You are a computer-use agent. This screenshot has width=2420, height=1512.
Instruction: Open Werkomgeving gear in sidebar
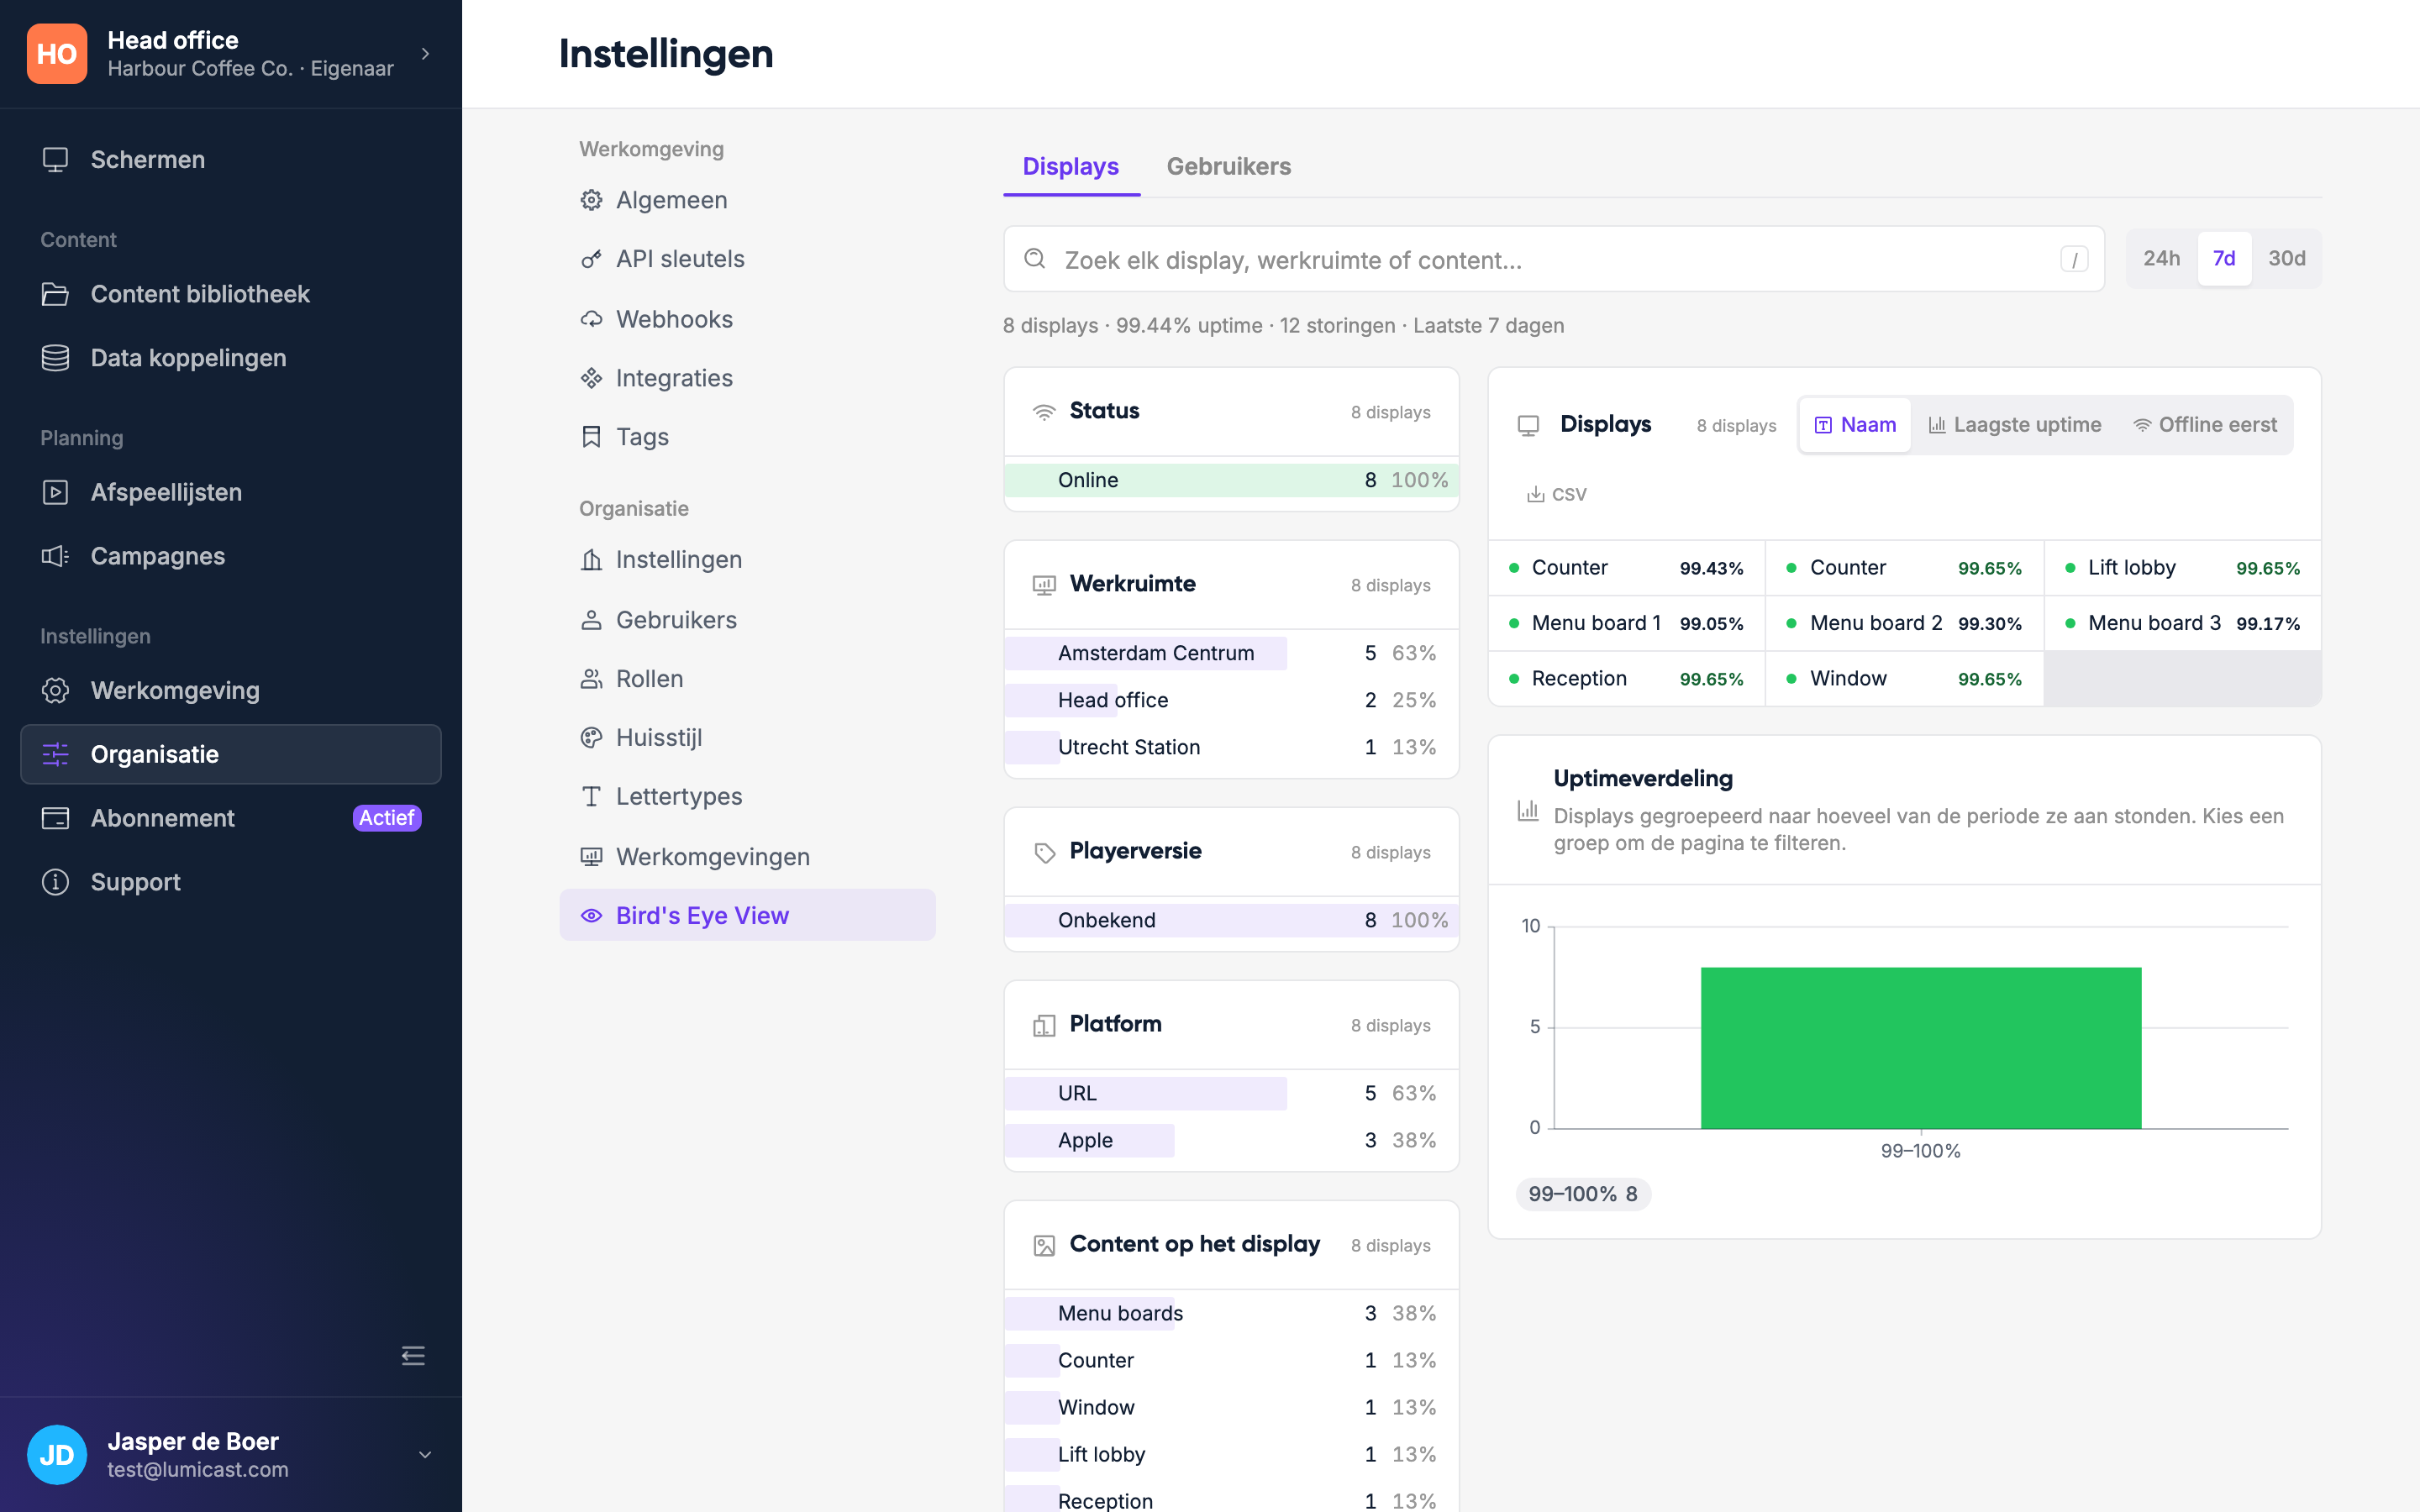point(55,690)
